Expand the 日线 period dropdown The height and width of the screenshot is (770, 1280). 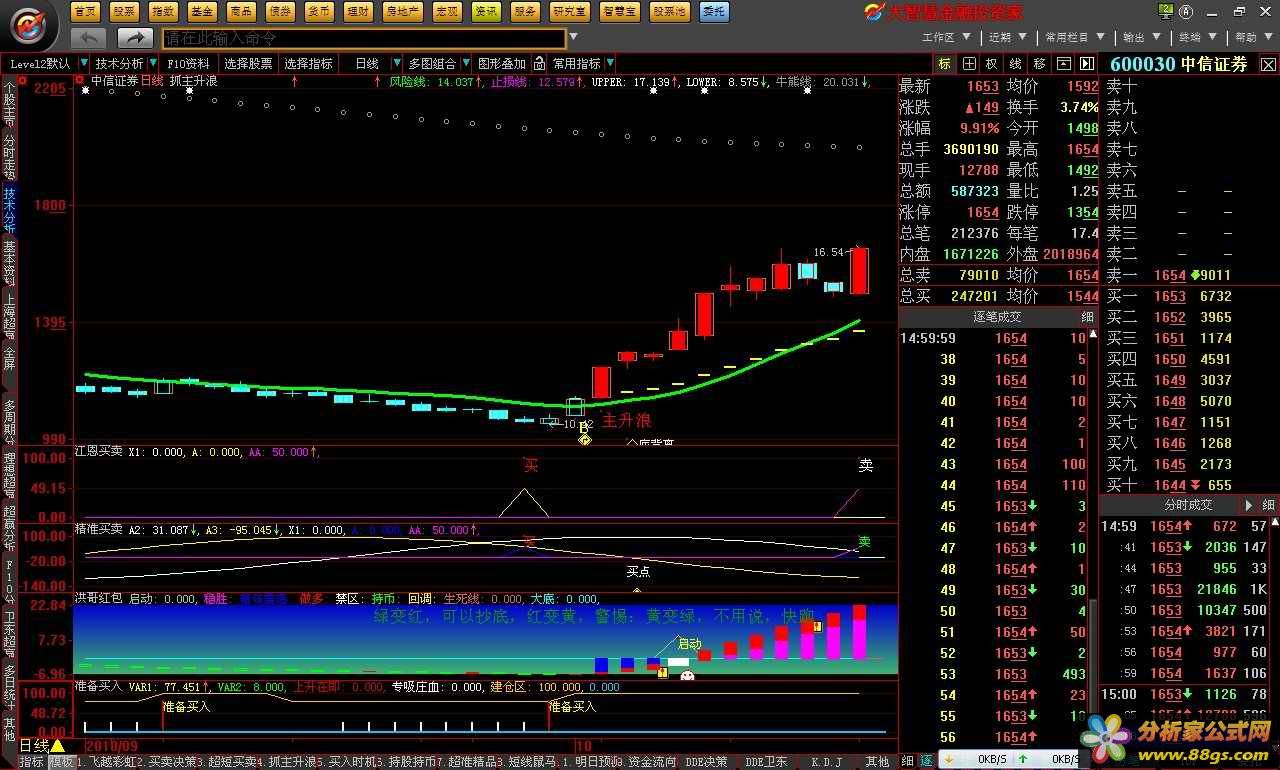[x=397, y=63]
